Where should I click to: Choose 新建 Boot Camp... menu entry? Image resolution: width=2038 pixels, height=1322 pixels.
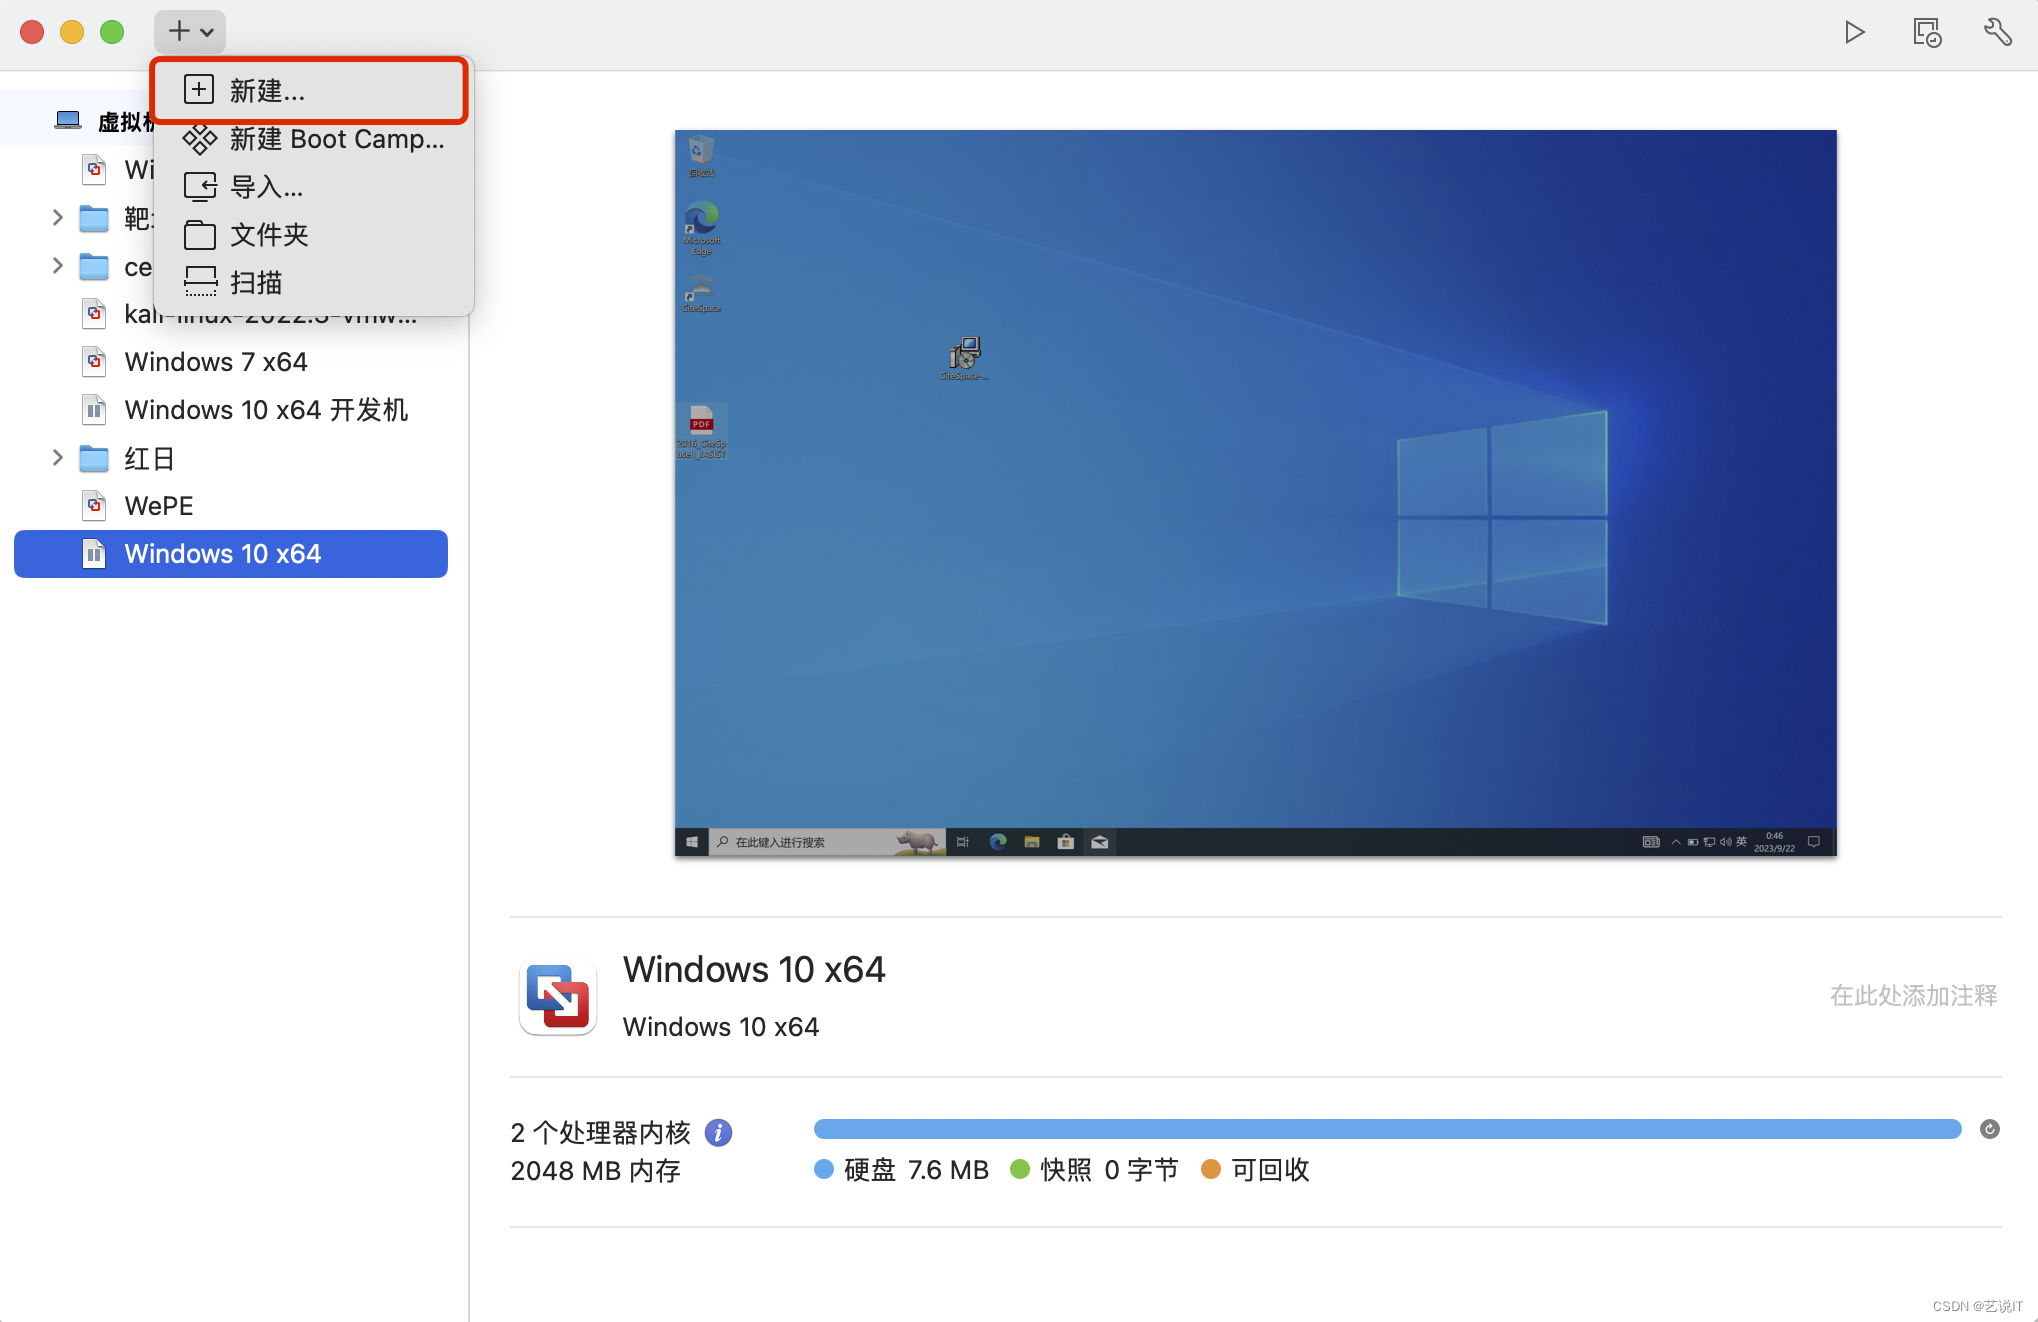coord(313,139)
